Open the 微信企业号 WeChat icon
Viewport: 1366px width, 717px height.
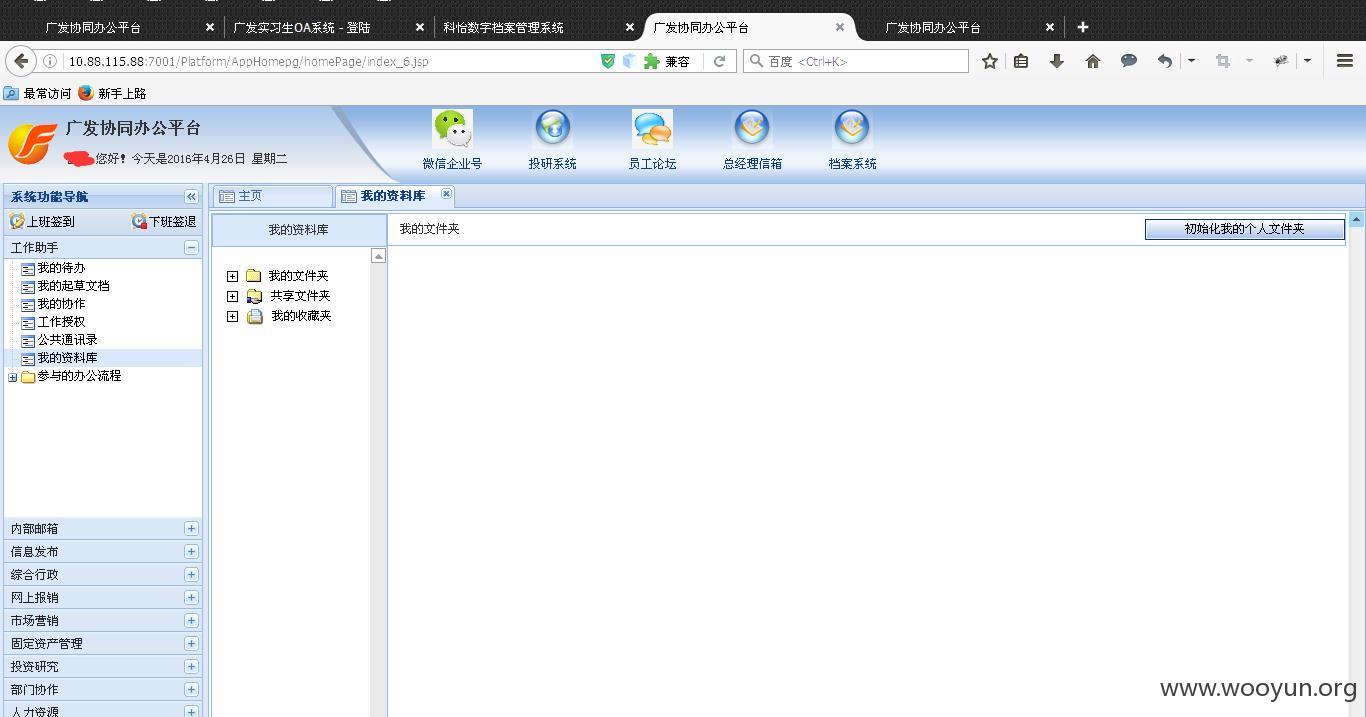pyautogui.click(x=452, y=128)
